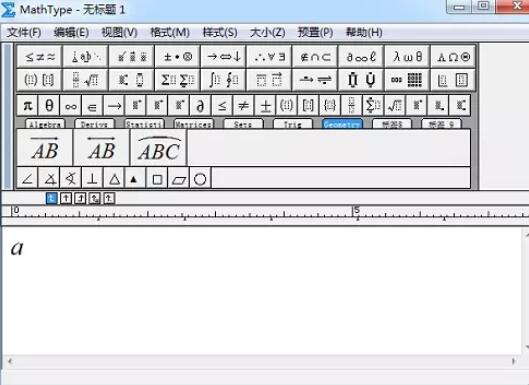Insert curly braces template from small bar
The height and width of the screenshot is (385, 529).
click(330, 106)
